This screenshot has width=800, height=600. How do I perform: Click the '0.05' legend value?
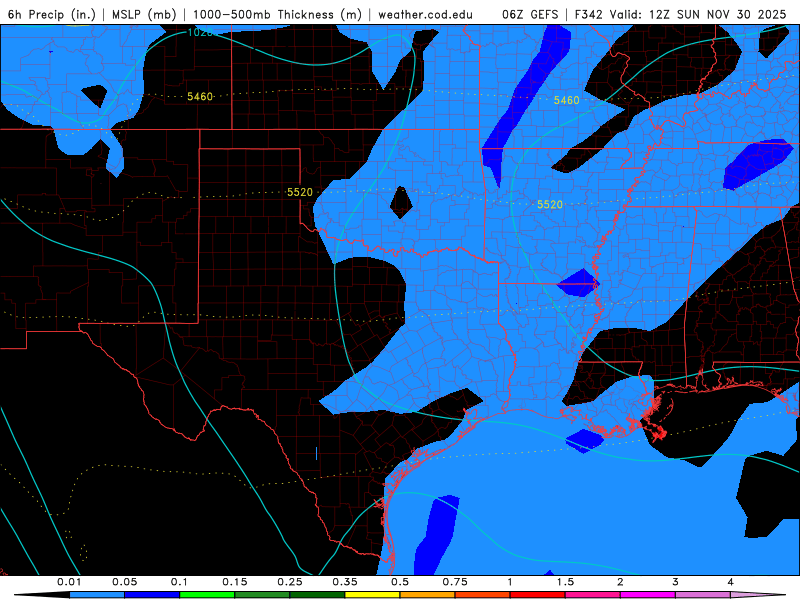pyautogui.click(x=124, y=582)
